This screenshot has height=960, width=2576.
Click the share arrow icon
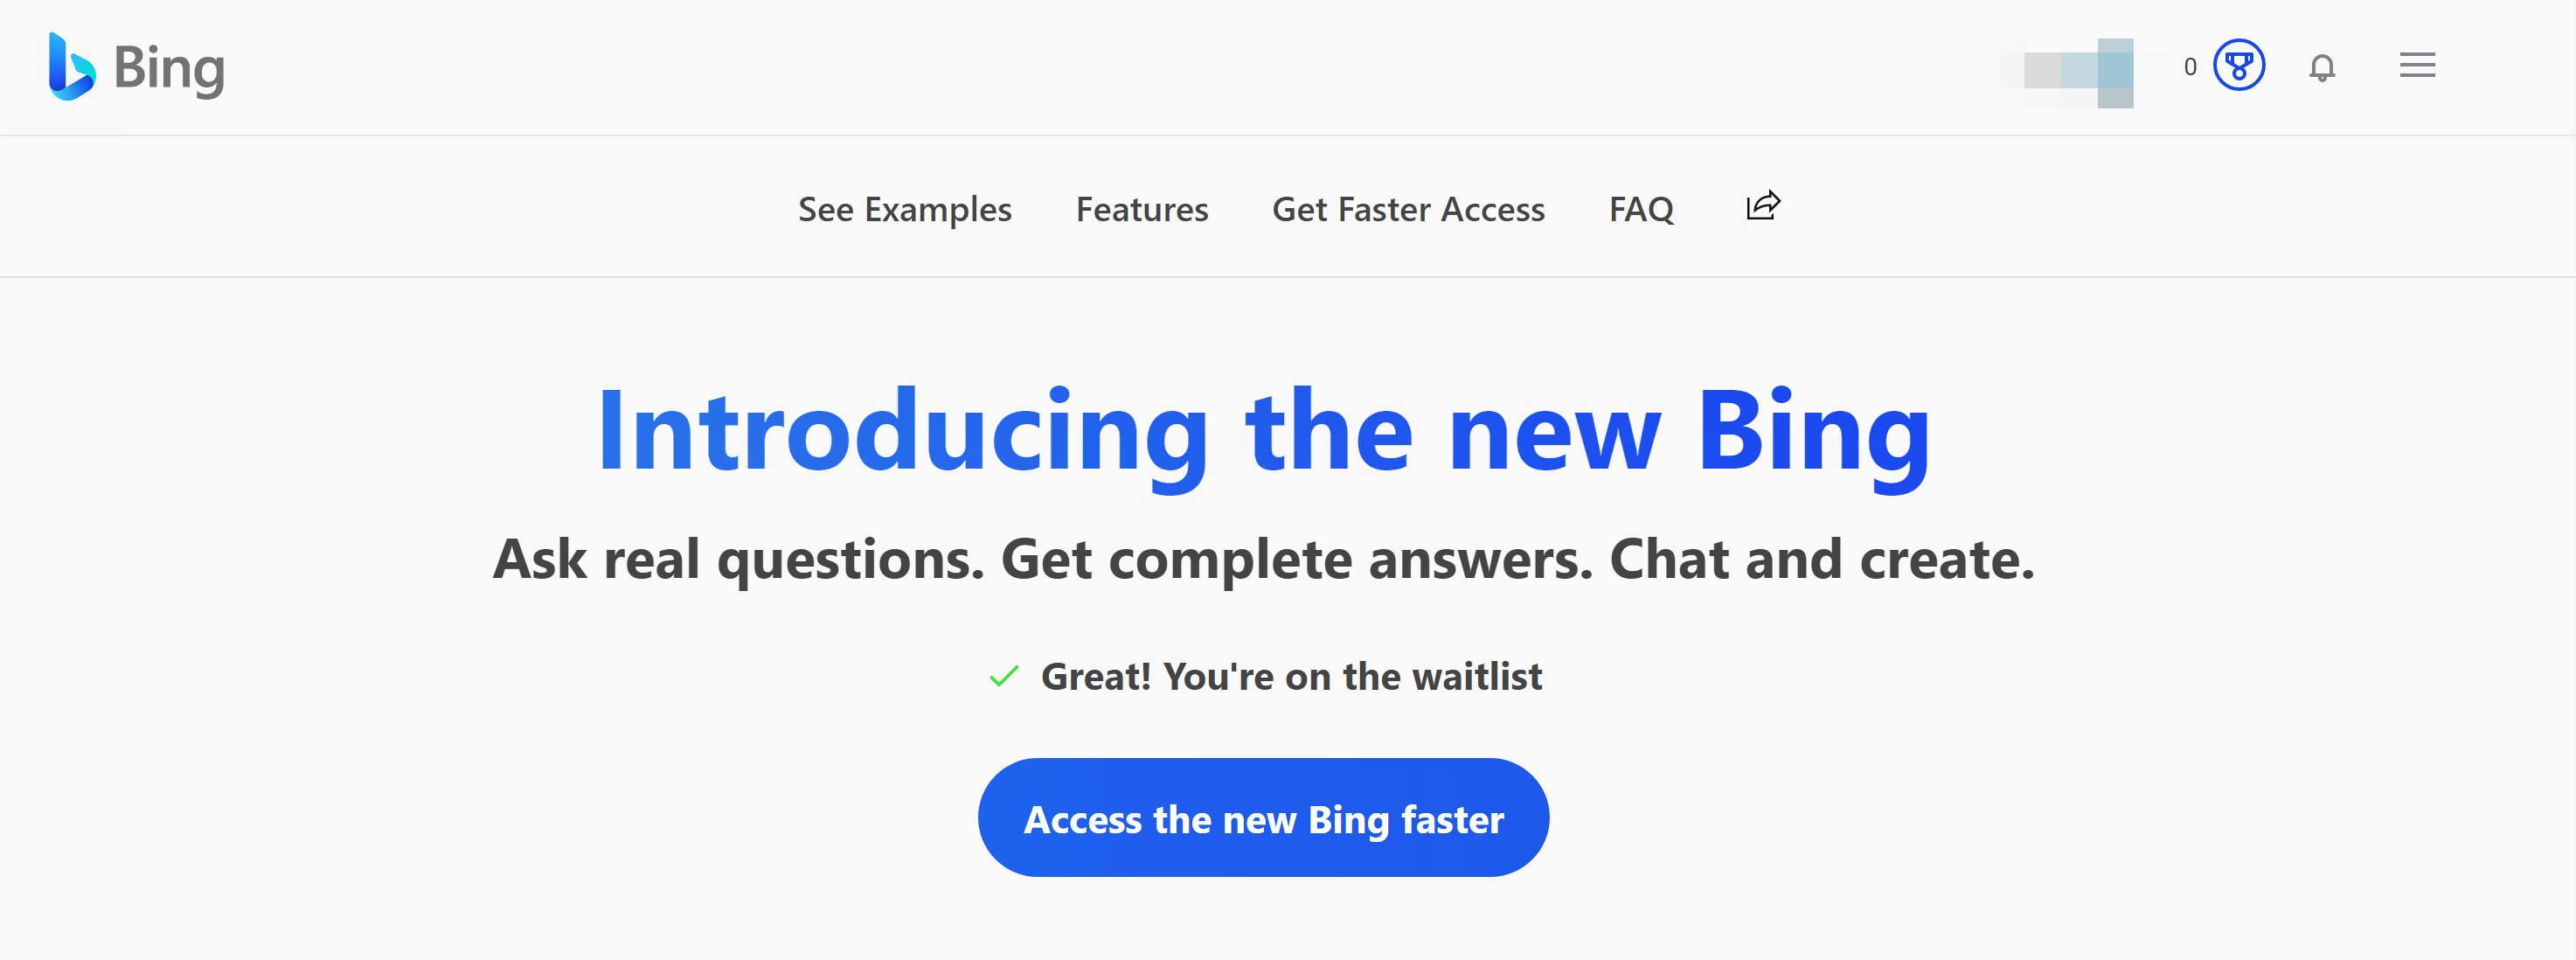(x=1762, y=206)
